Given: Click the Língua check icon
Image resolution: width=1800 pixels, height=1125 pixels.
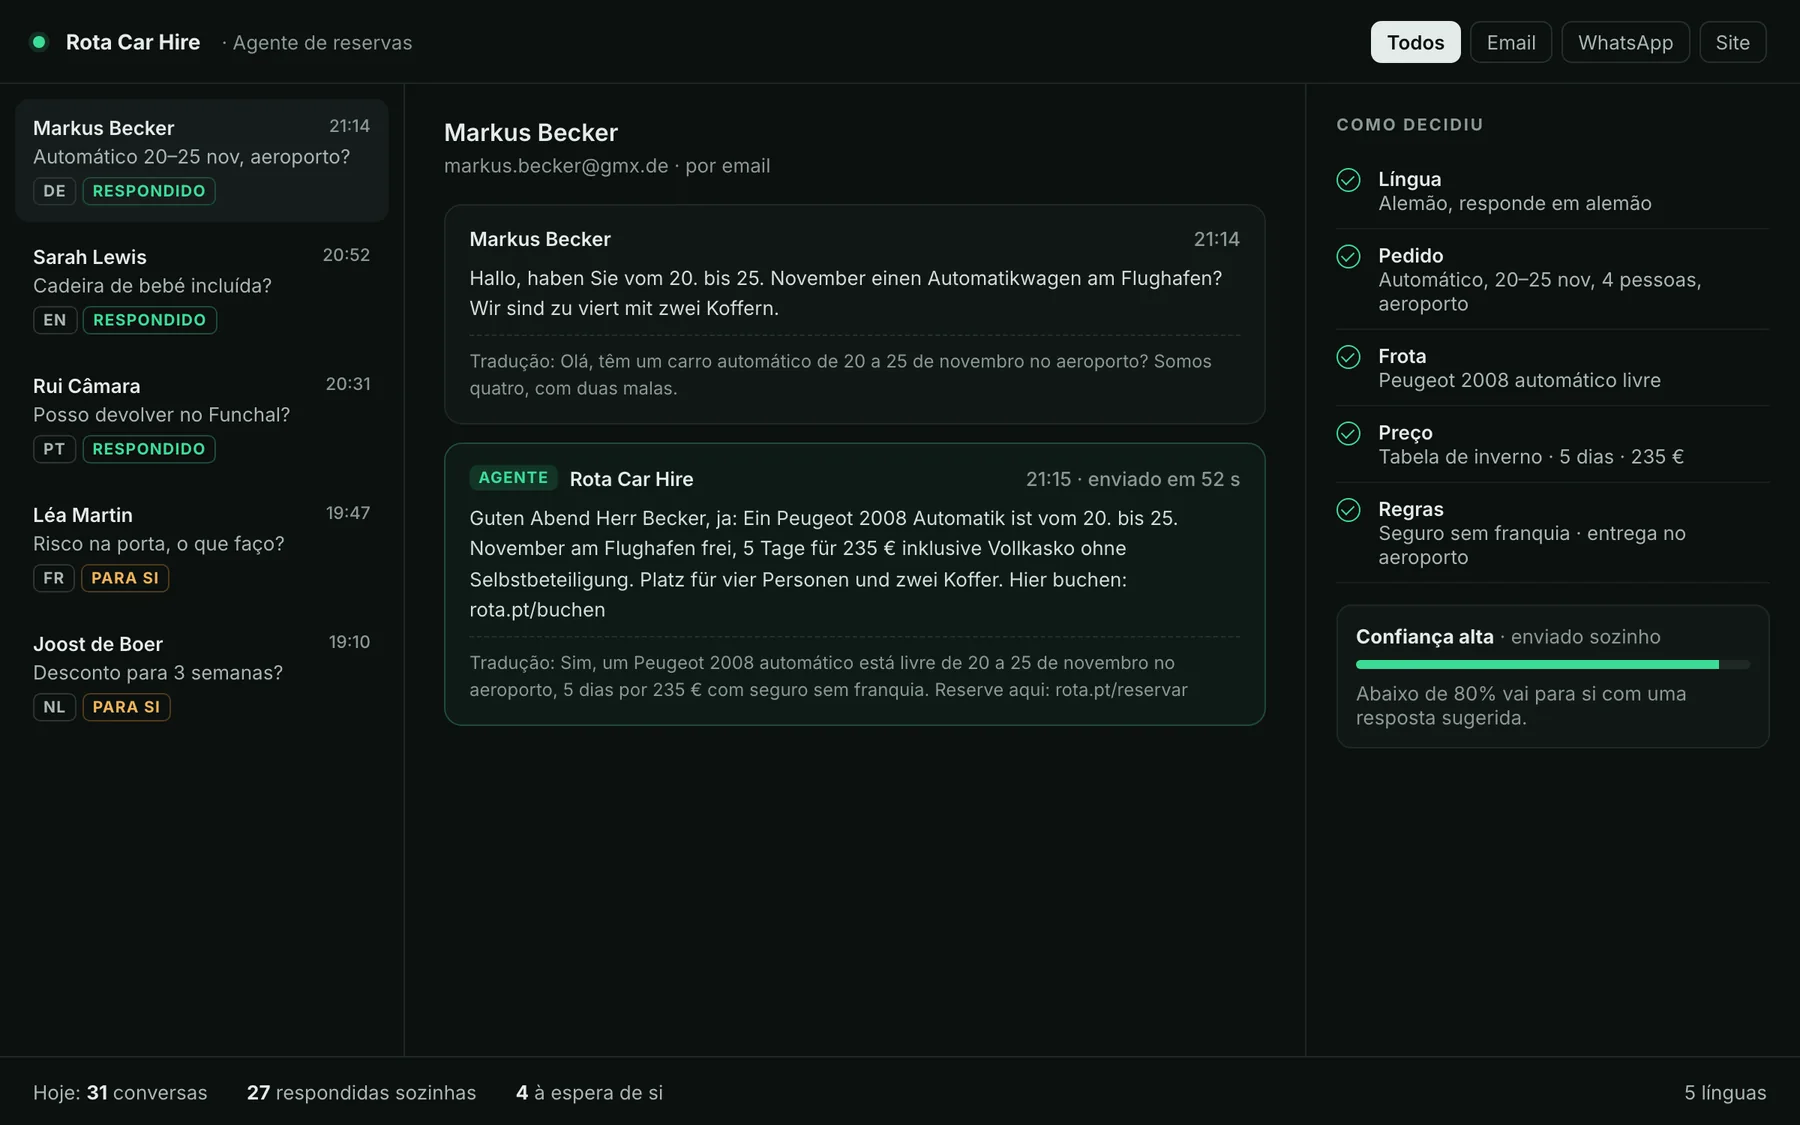Looking at the screenshot, I should [x=1348, y=180].
